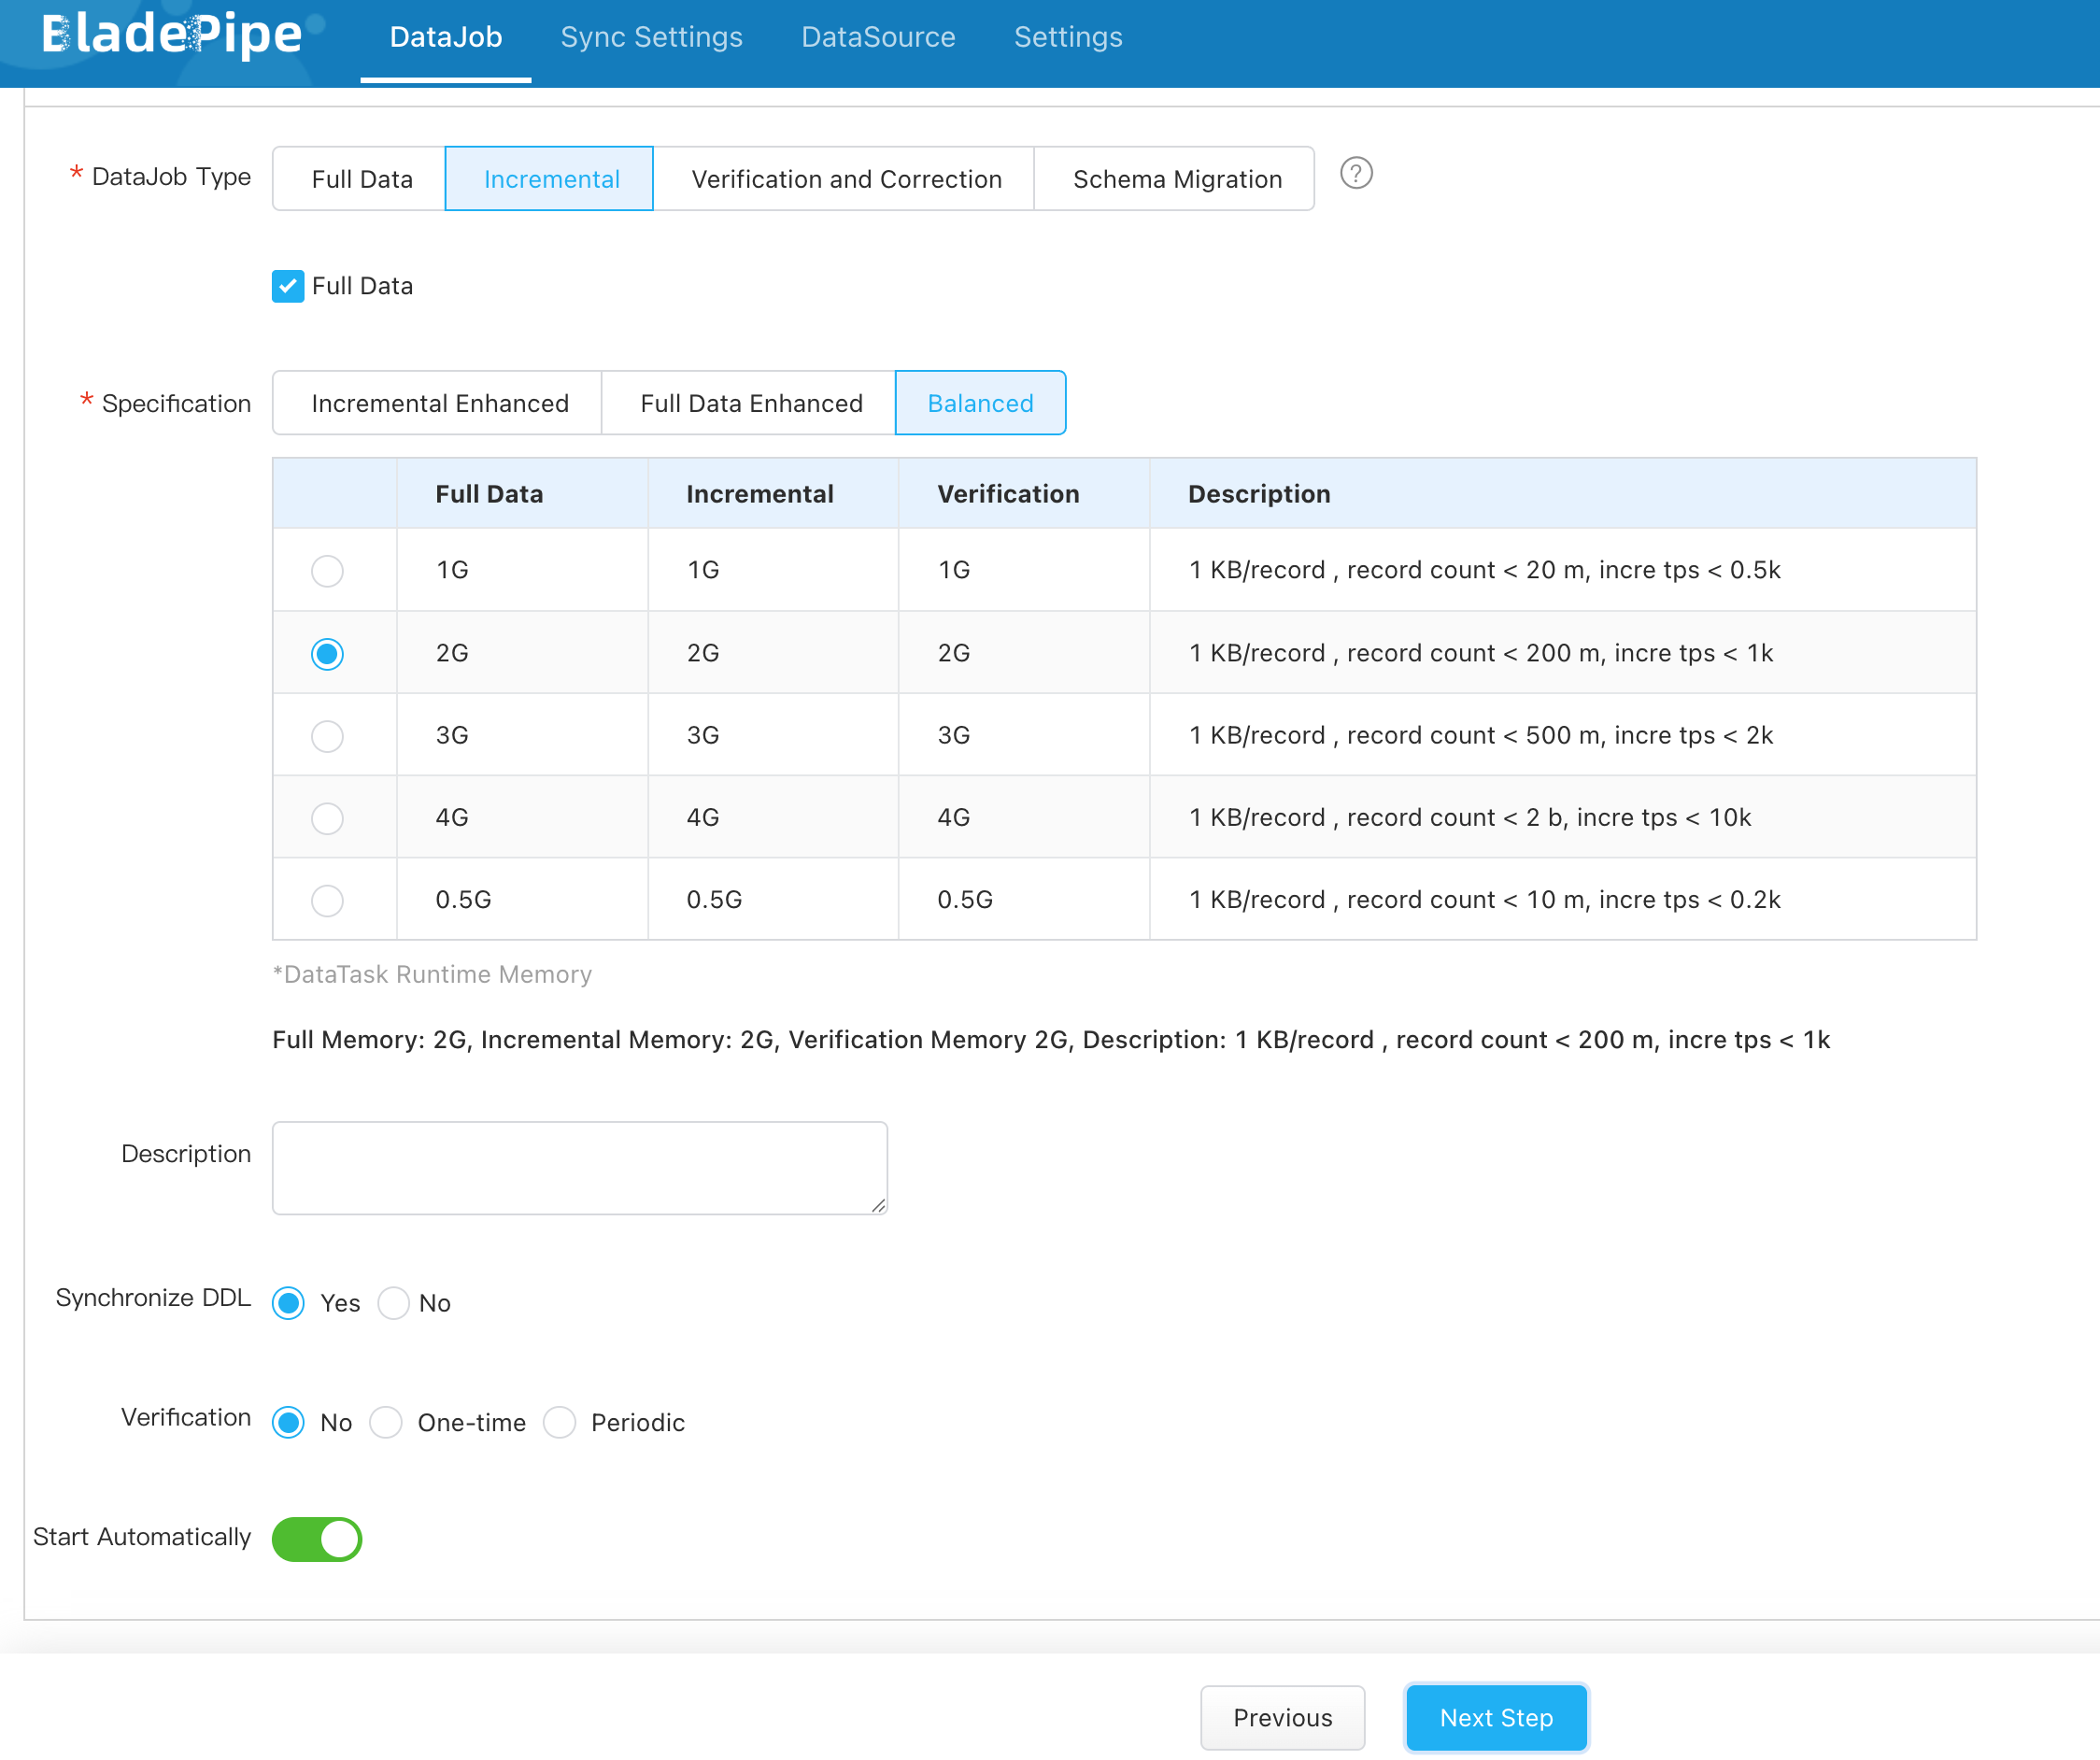Select Schema Migration job type
This screenshot has width=2100, height=1760.
tap(1176, 179)
